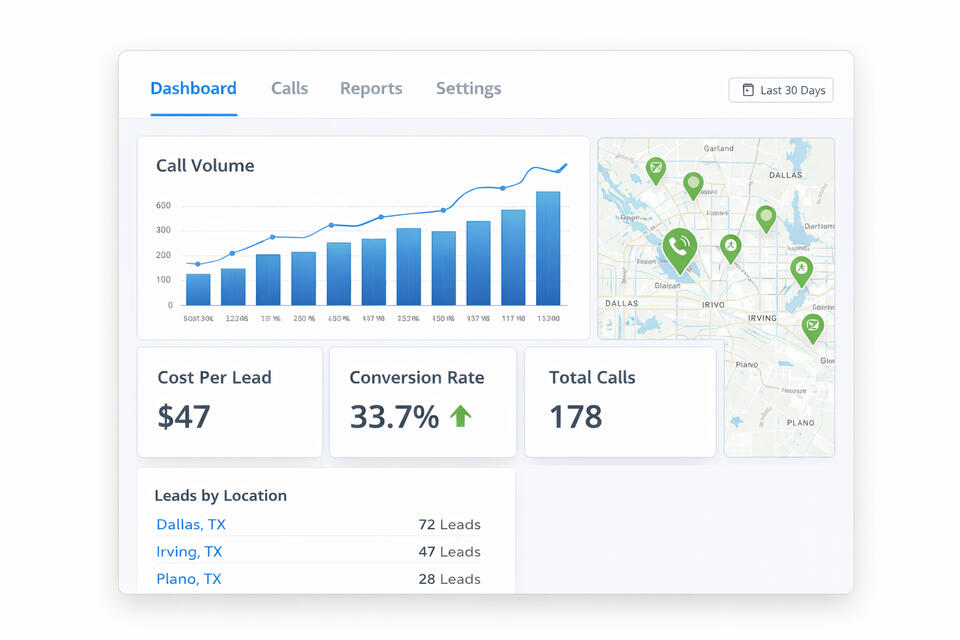Click the plain dot pin below upper DALLAS label
This screenshot has height=640, width=960.
(766, 216)
